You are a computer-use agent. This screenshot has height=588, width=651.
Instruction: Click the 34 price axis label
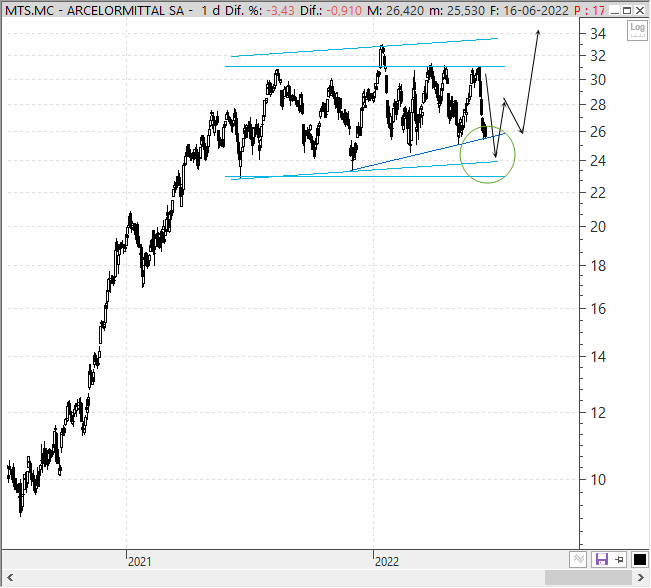tap(598, 34)
